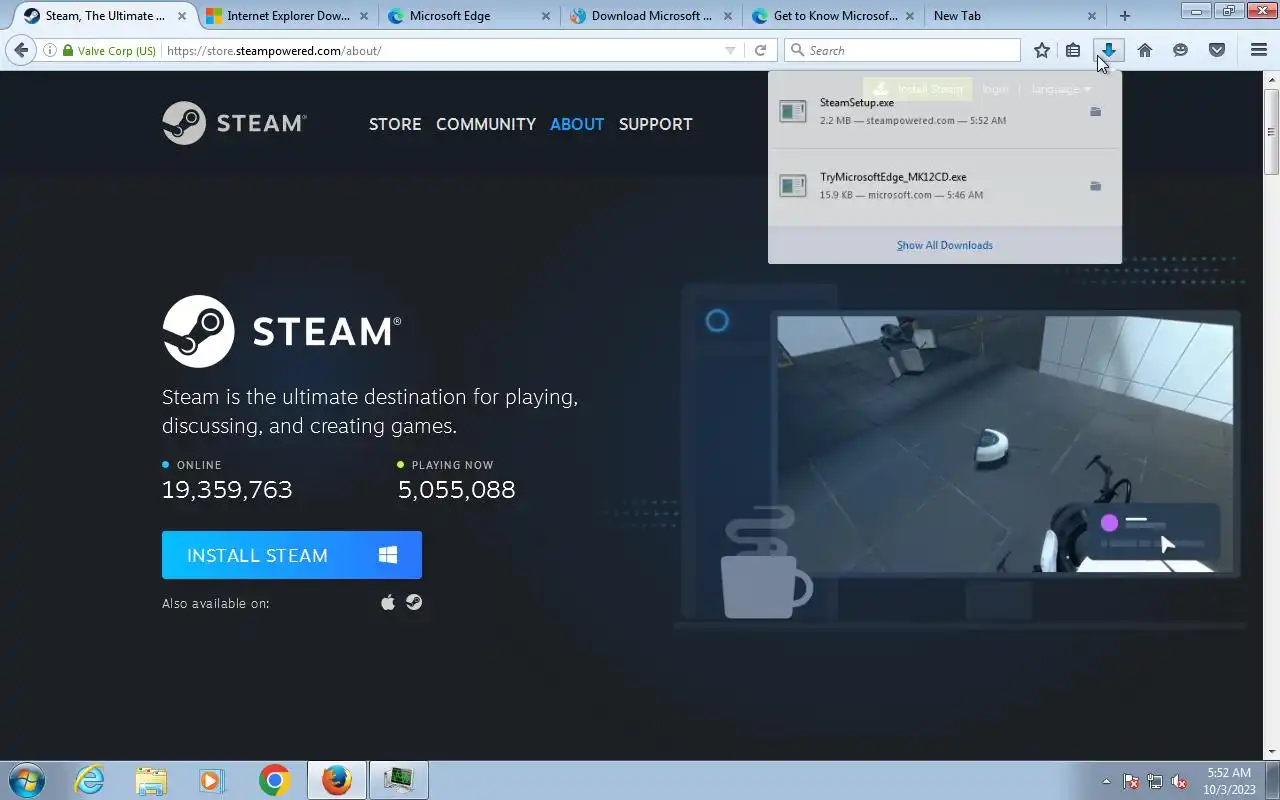Click the PLAYING NOW count 5,055,088

point(457,490)
